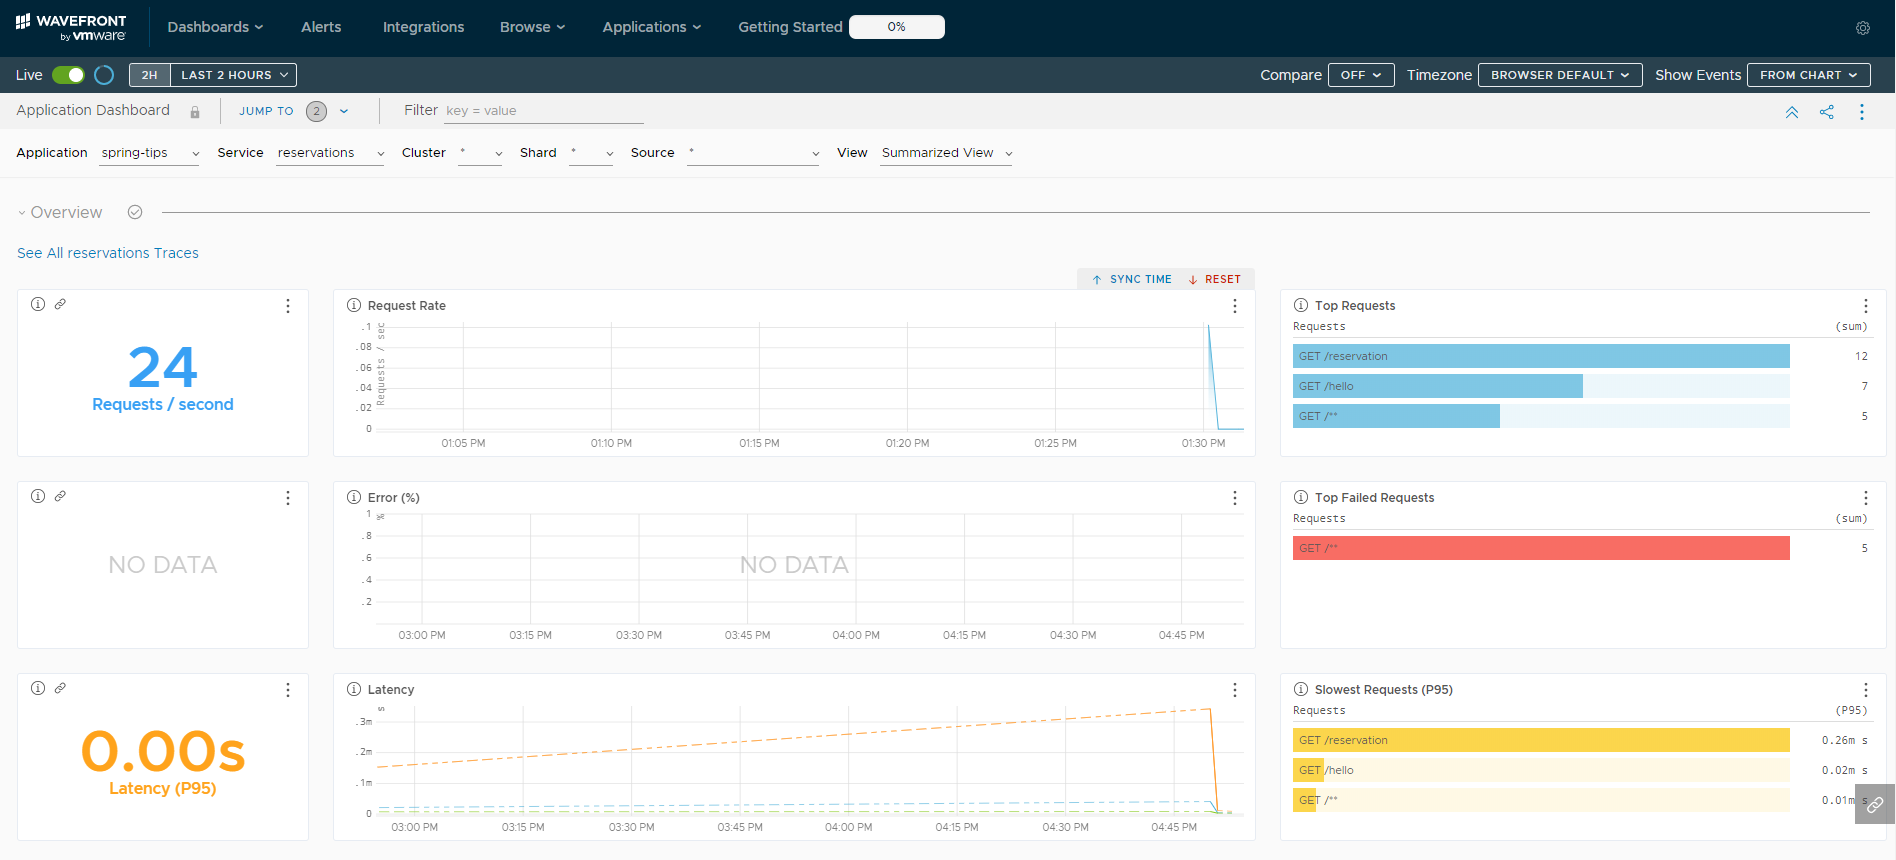
Task: Click info icon of Slowest Requests (P95) panel
Action: coord(1301,689)
